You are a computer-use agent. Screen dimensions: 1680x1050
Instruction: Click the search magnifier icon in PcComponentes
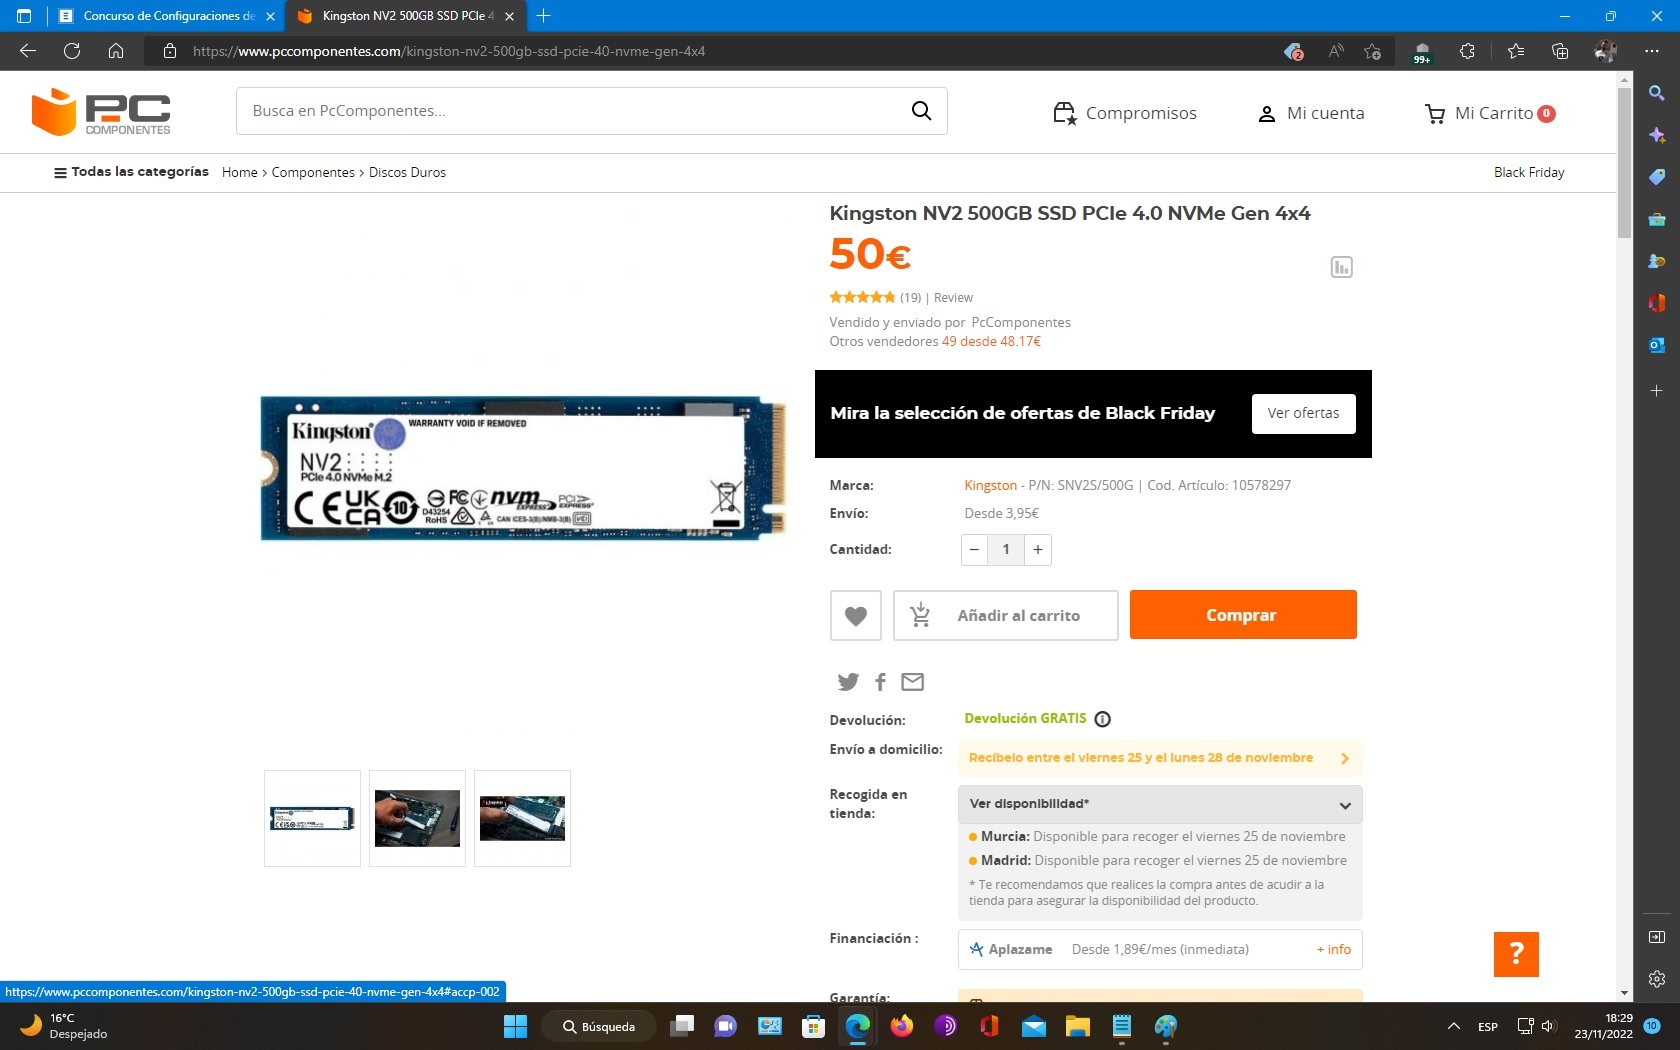click(921, 111)
